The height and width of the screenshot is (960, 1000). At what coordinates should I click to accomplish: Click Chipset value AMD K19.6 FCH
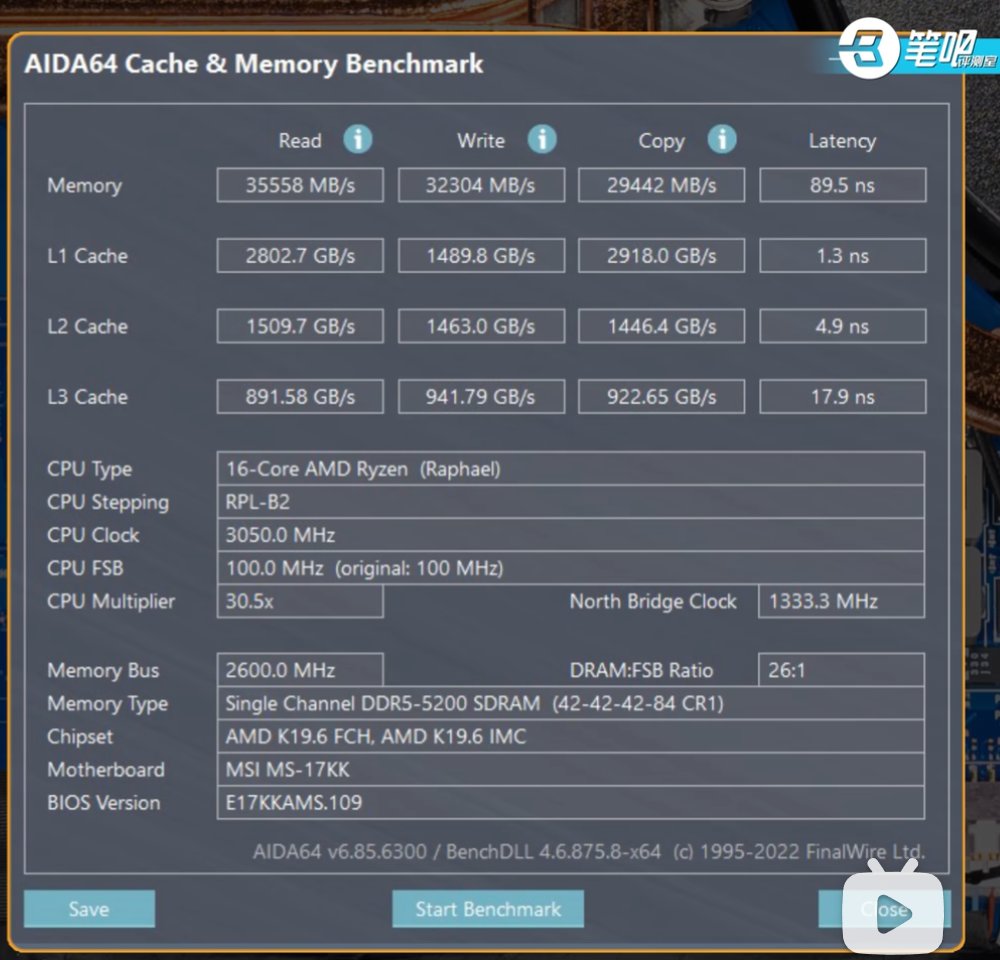coord(571,736)
